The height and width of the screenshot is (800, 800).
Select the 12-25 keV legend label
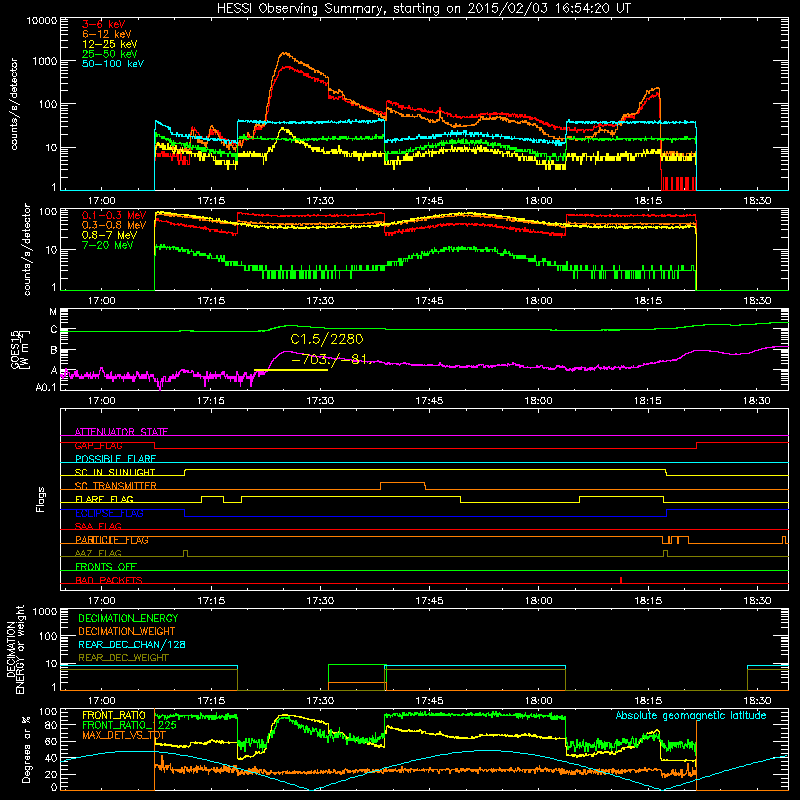[x=110, y=44]
